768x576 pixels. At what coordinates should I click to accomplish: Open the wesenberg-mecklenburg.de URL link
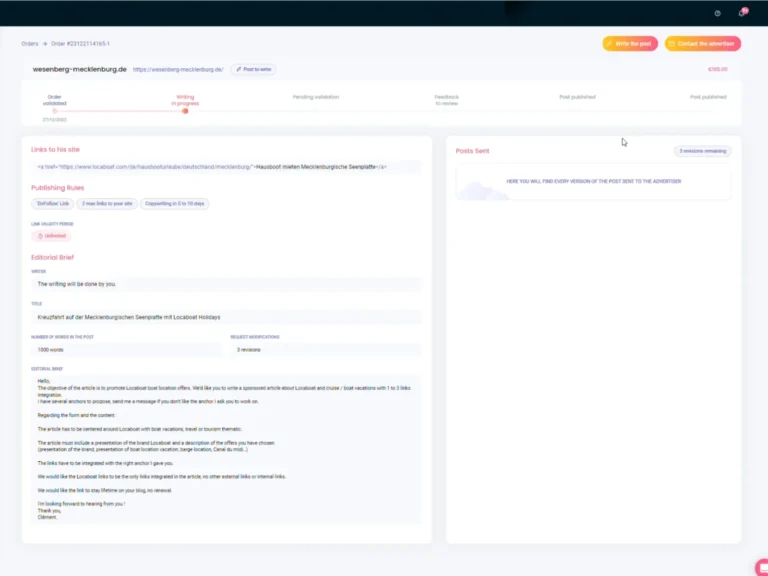[178, 70]
